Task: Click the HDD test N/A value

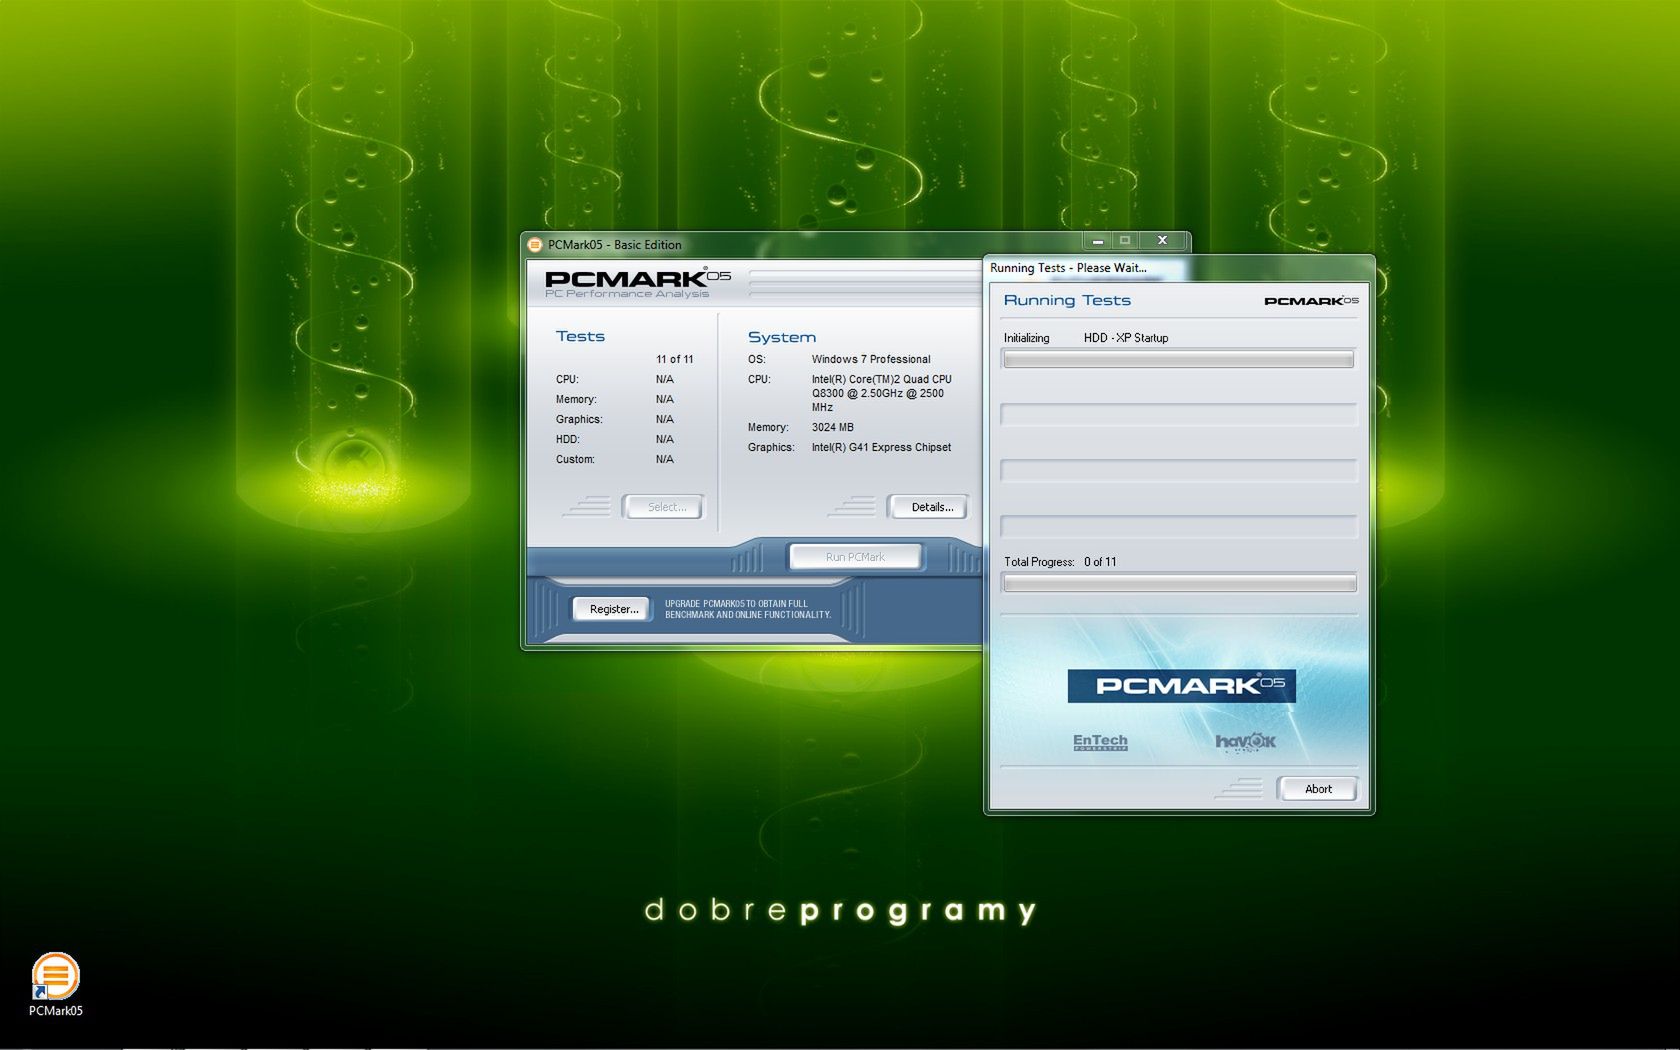Action: (664, 439)
